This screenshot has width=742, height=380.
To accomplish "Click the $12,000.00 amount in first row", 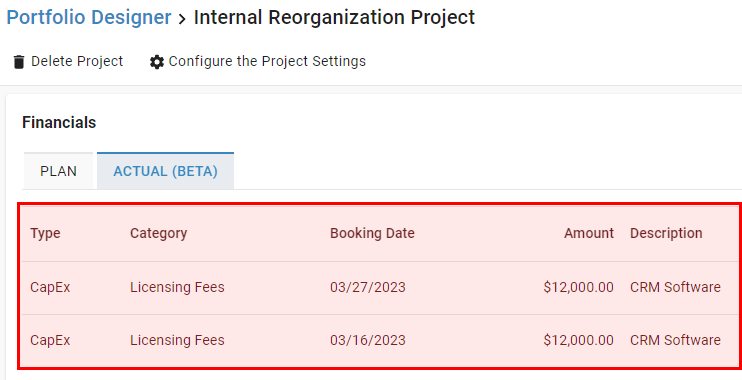I will (x=578, y=287).
